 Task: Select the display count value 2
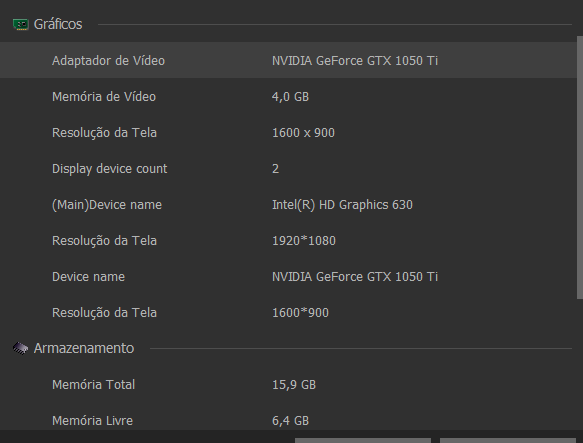pos(276,169)
